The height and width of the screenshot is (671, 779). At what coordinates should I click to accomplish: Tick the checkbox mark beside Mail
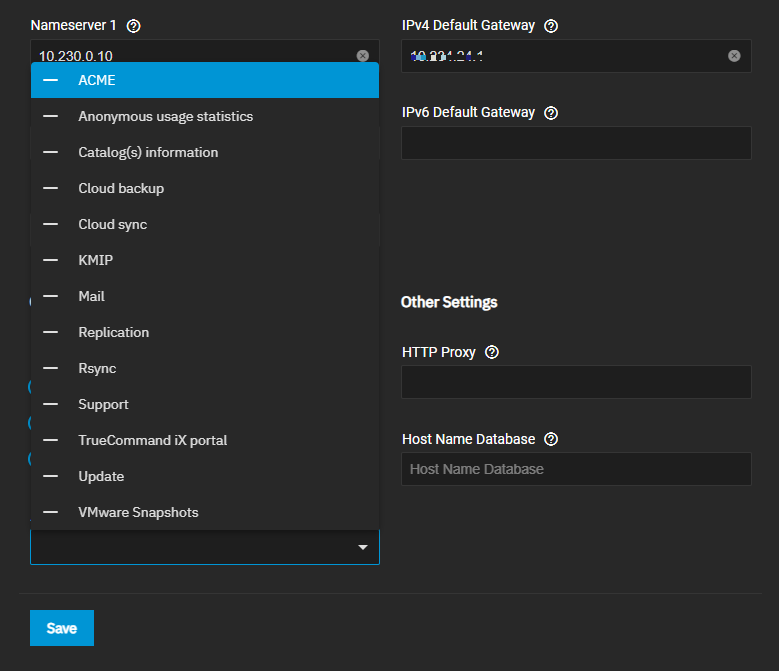click(50, 297)
